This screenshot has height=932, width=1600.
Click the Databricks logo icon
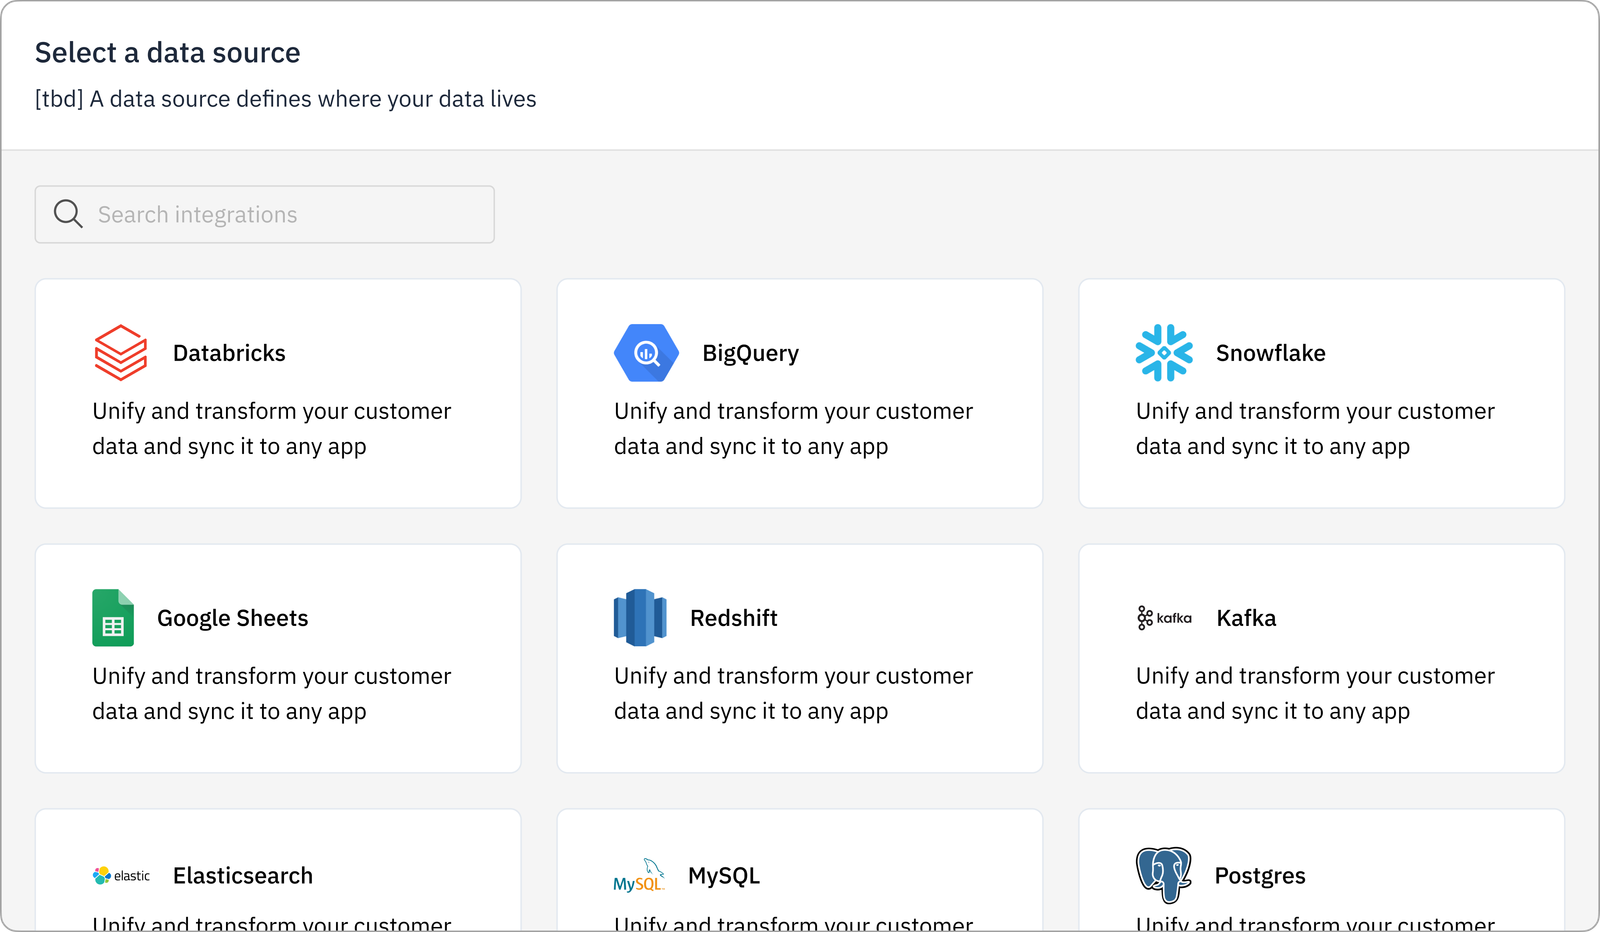click(119, 352)
